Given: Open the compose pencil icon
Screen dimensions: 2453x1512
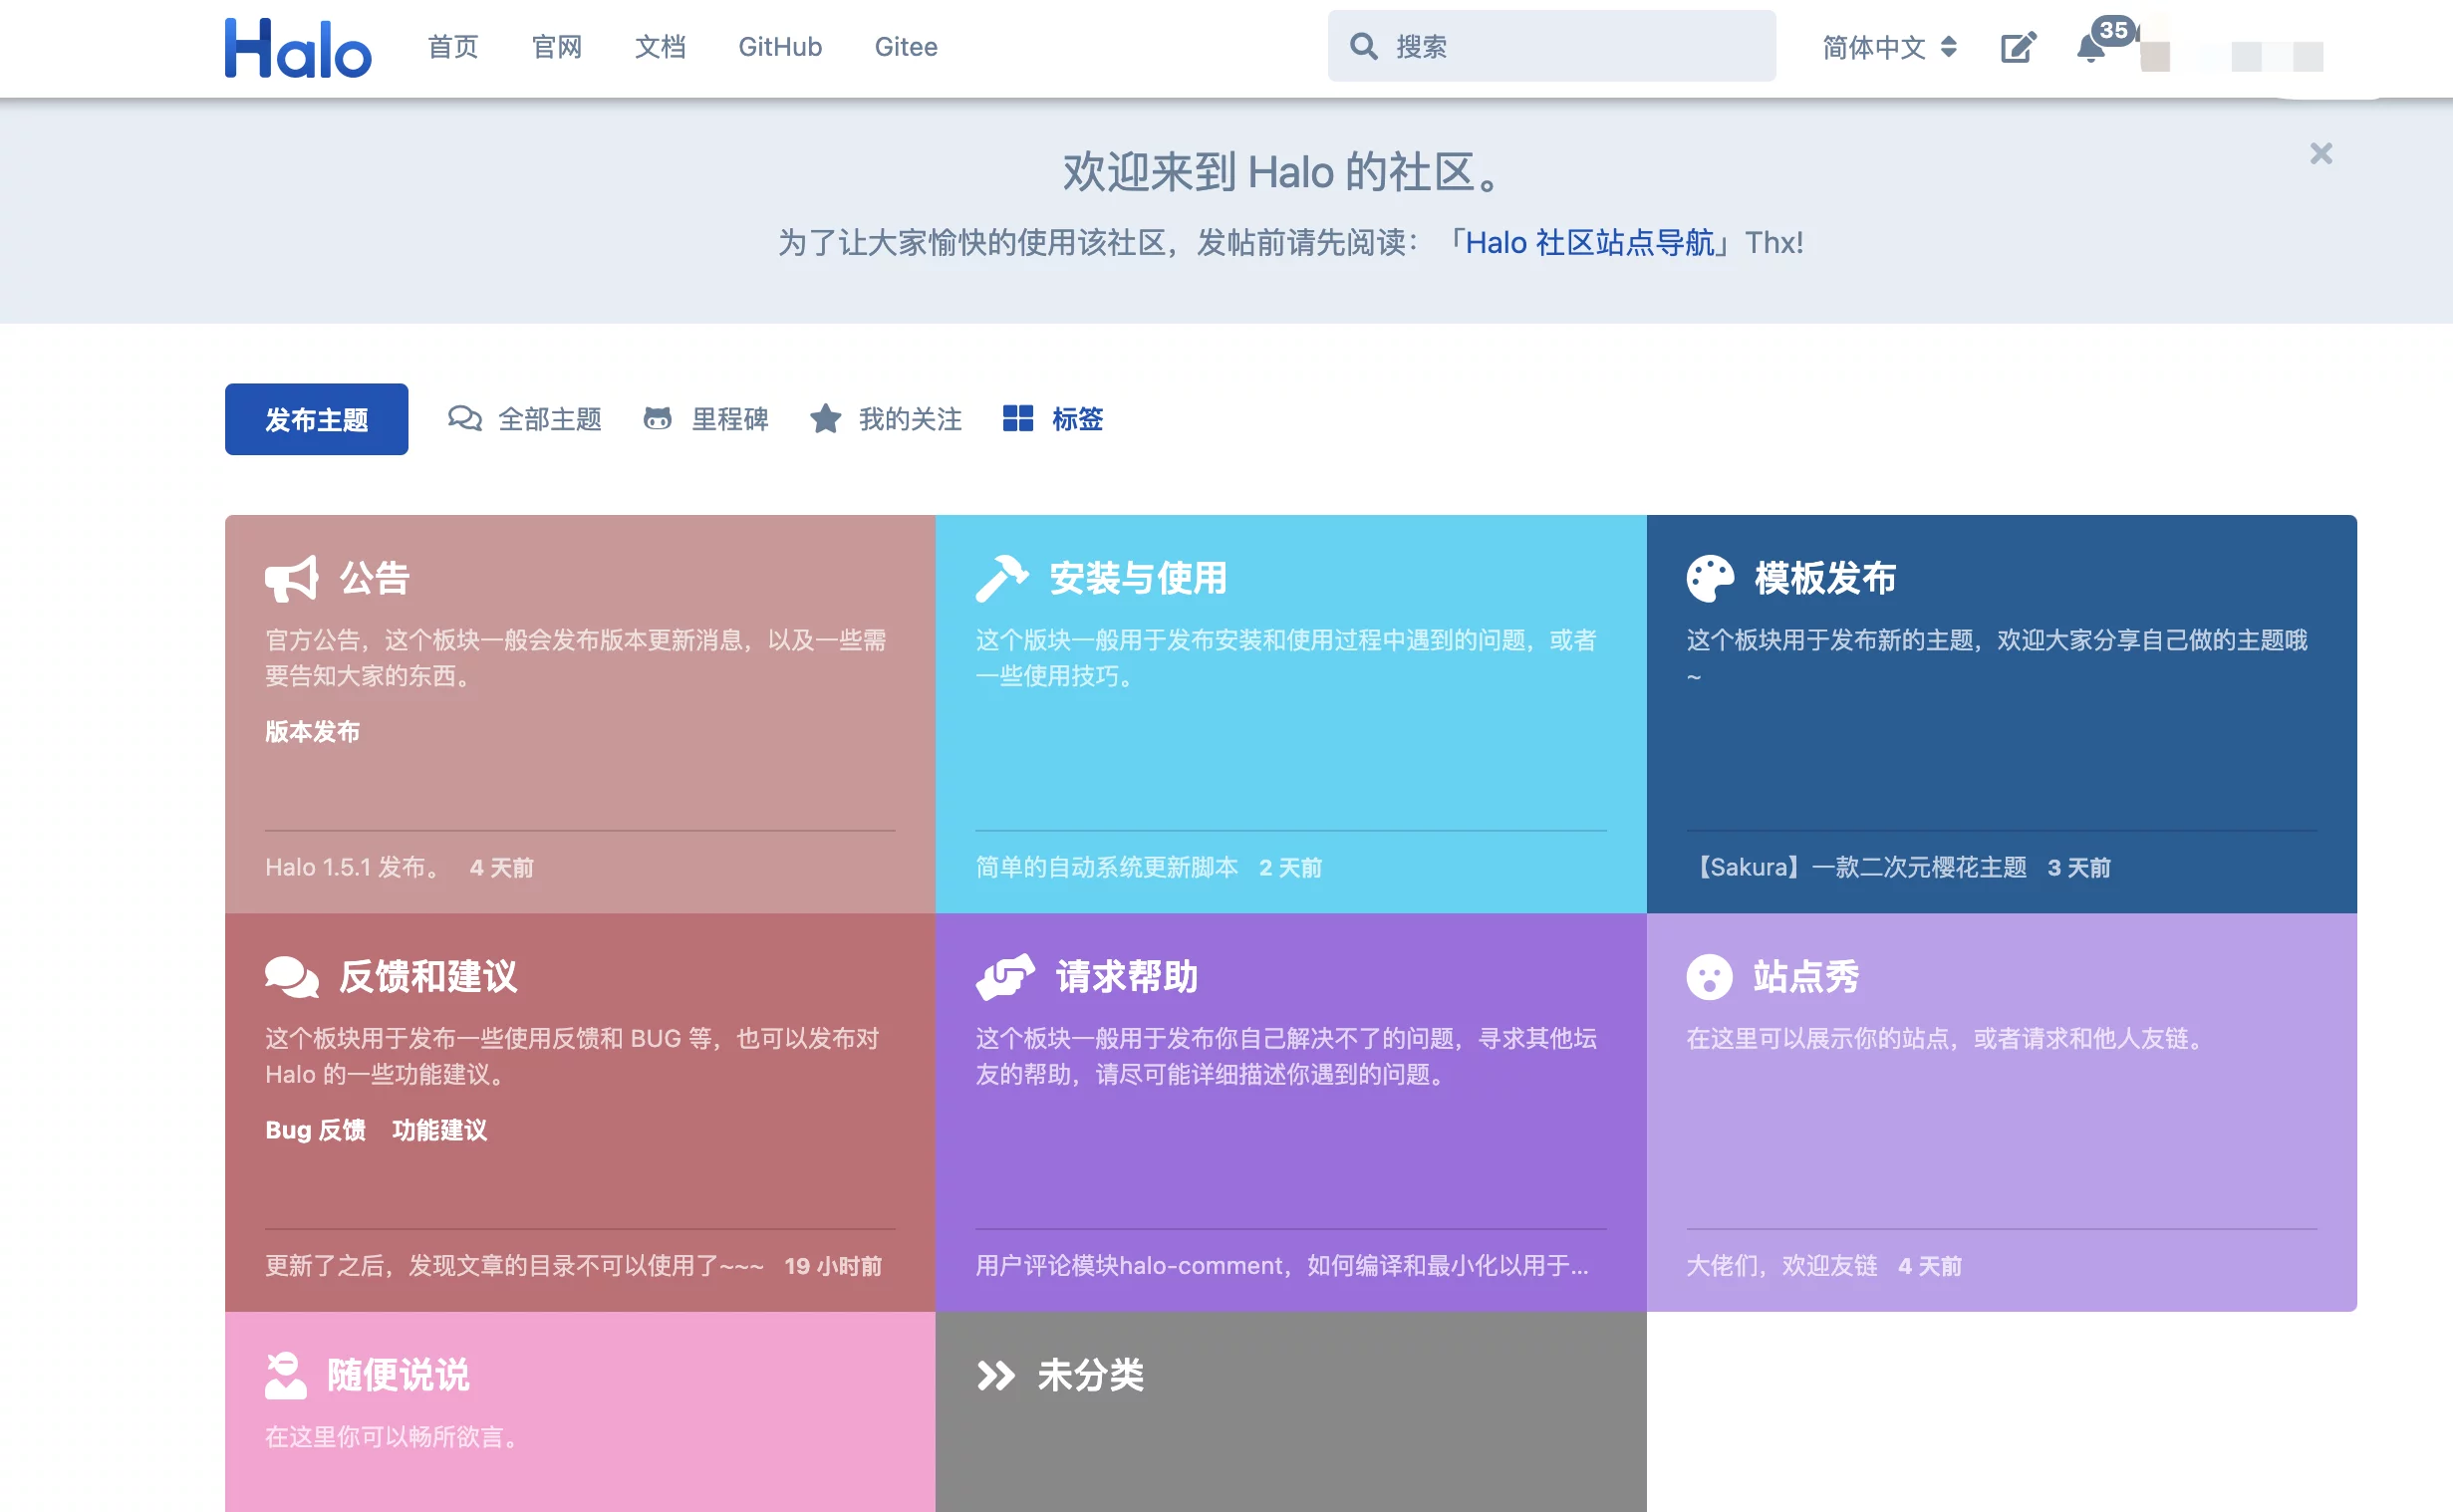Looking at the screenshot, I should (x=2018, y=47).
